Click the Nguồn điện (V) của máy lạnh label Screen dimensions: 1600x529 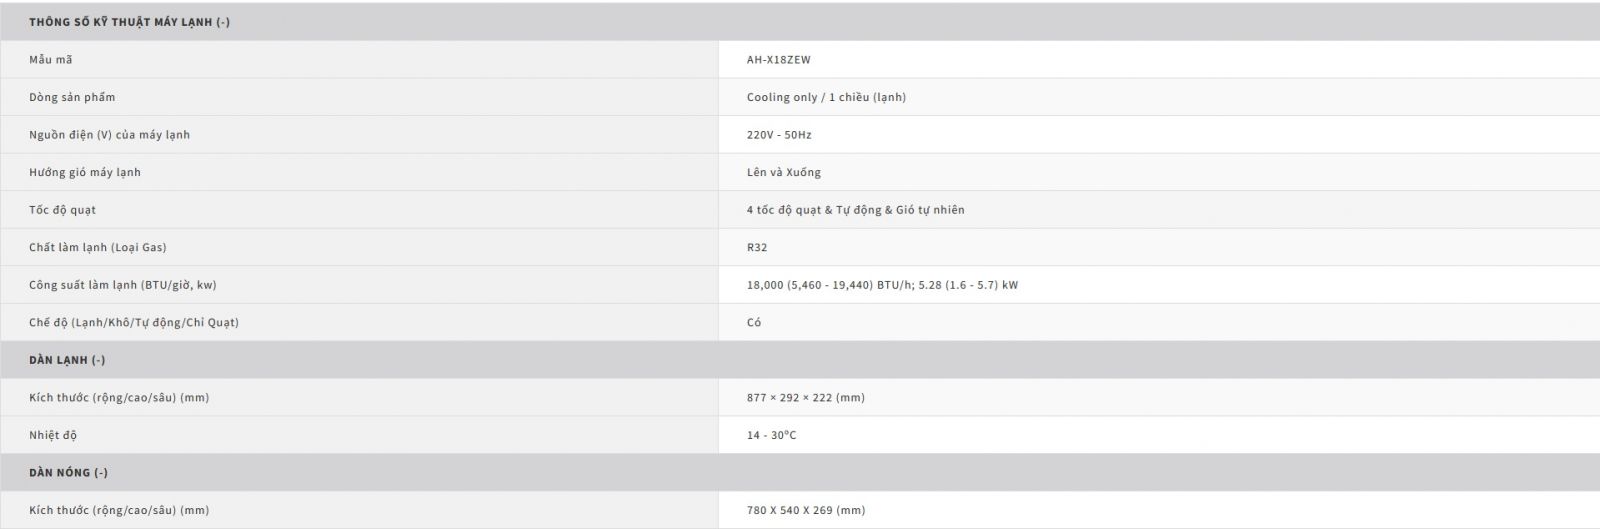(x=109, y=135)
